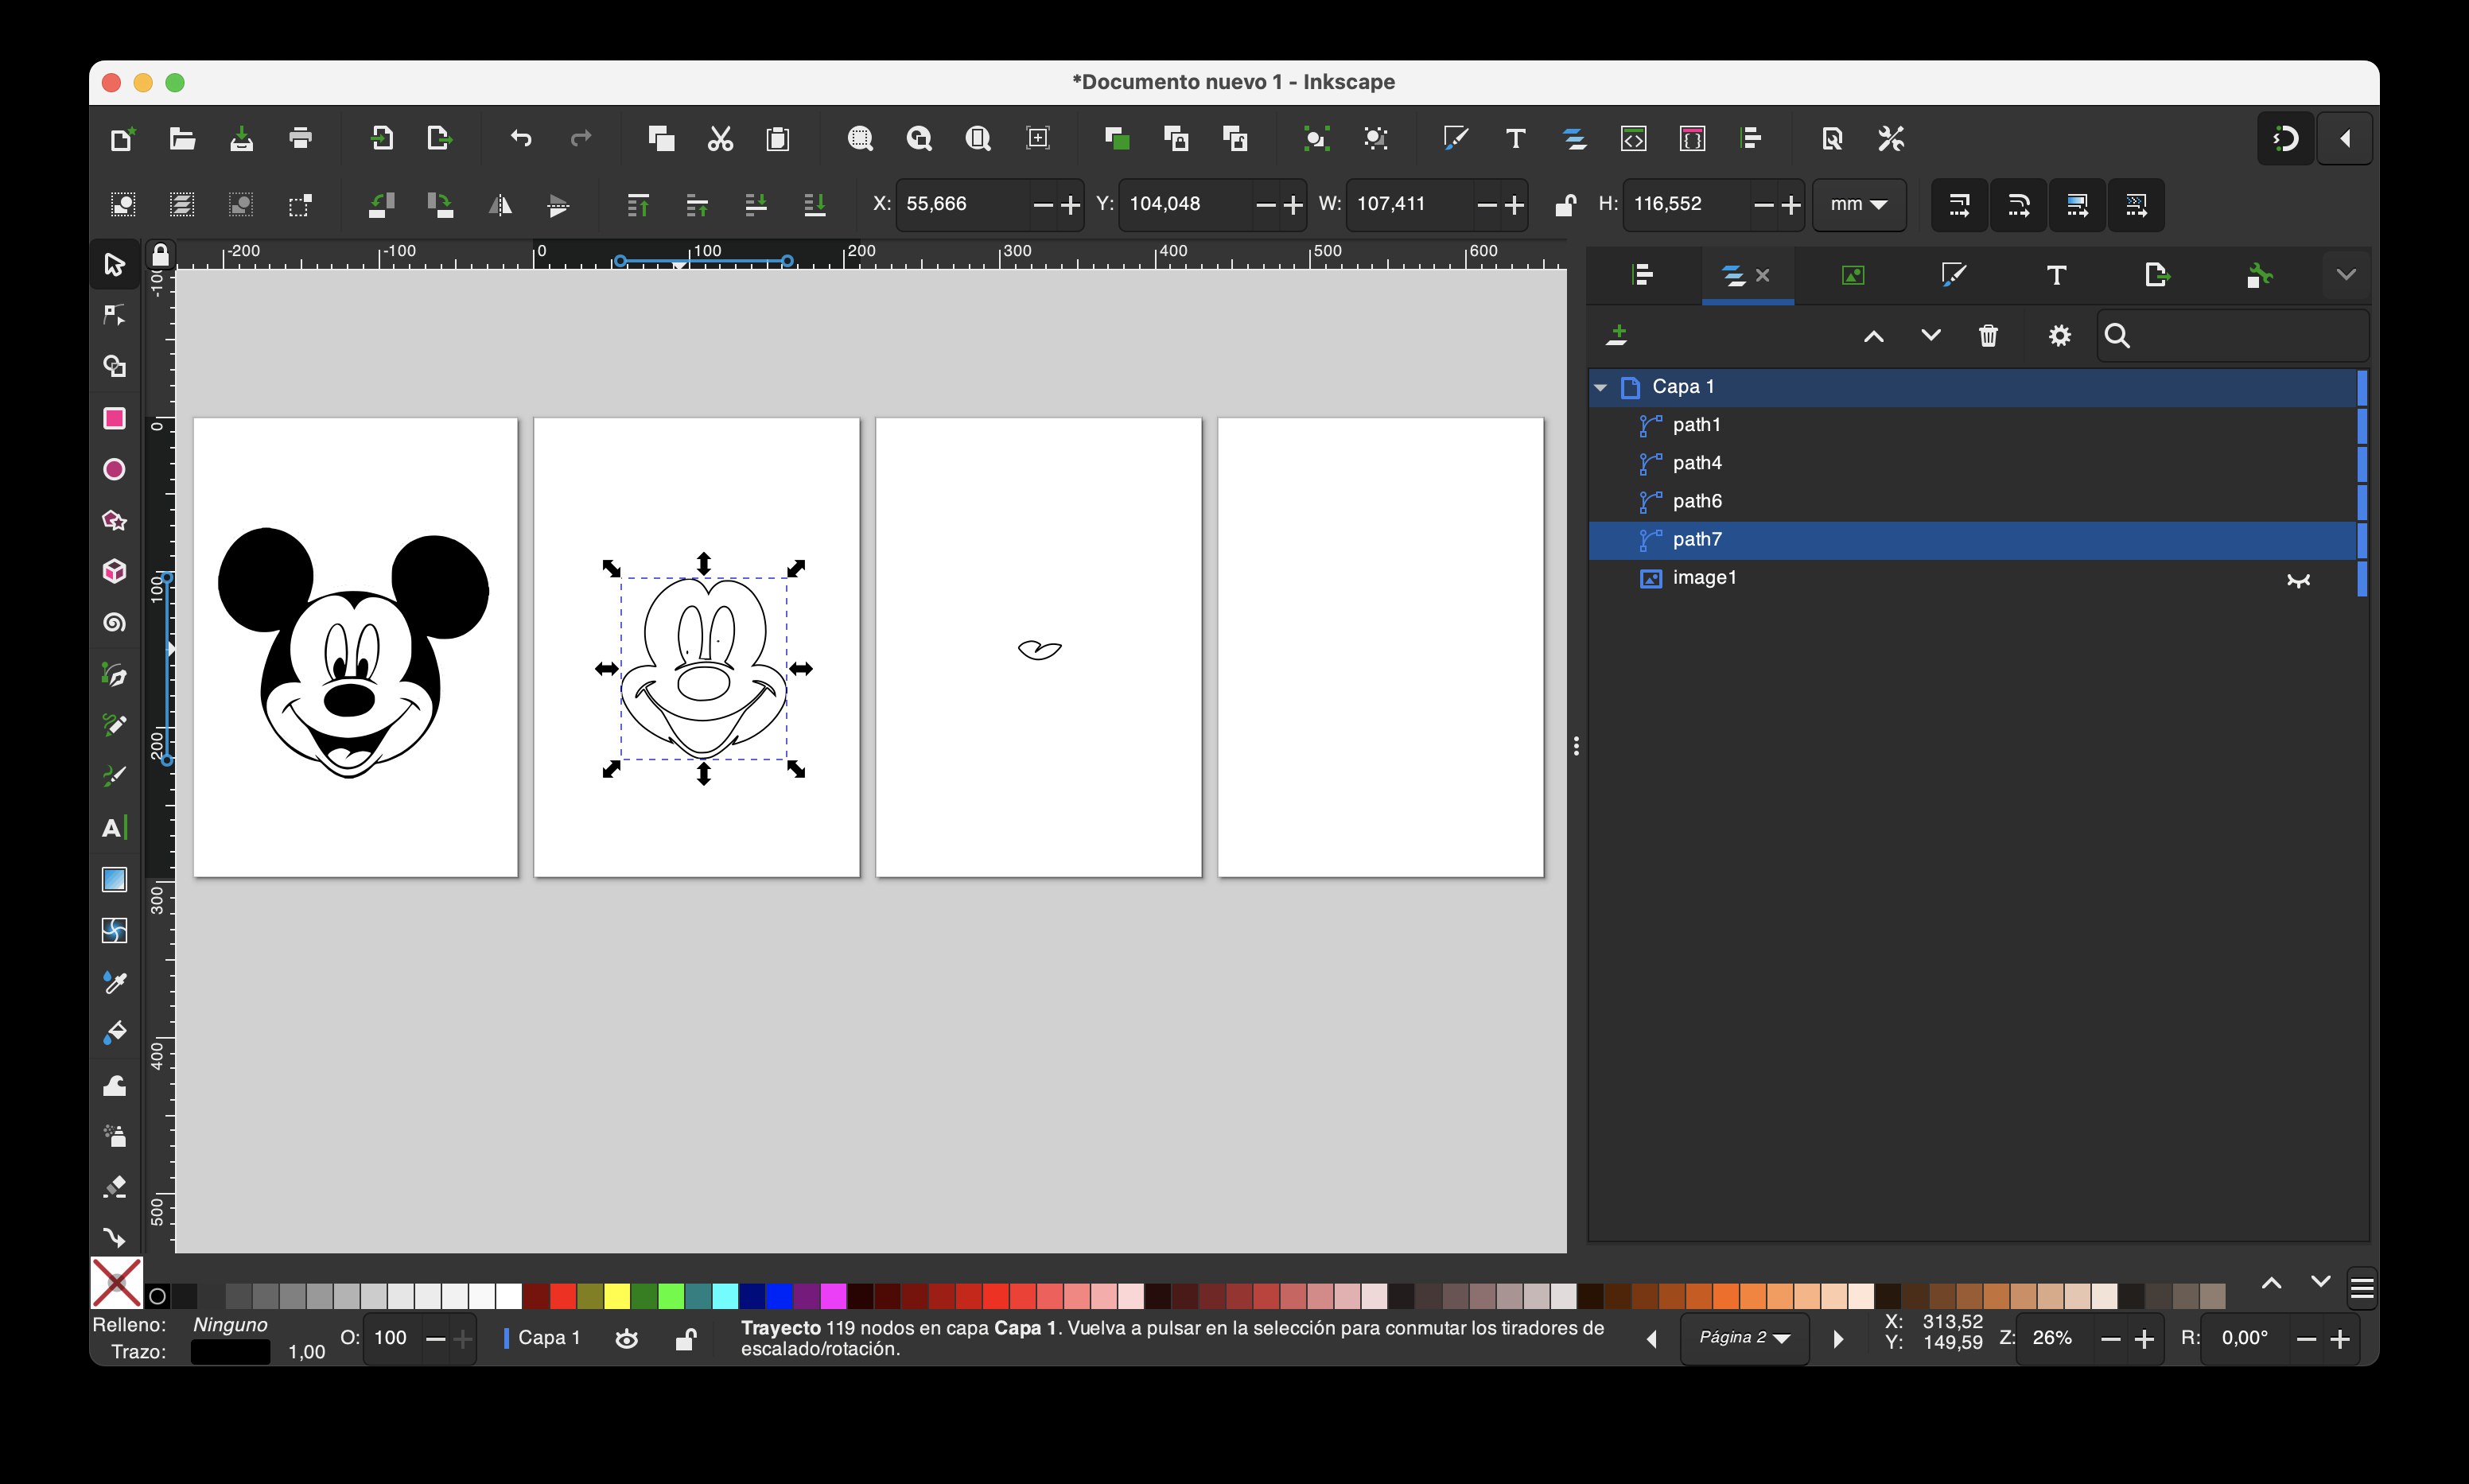Go to next page arrow

1838,1339
